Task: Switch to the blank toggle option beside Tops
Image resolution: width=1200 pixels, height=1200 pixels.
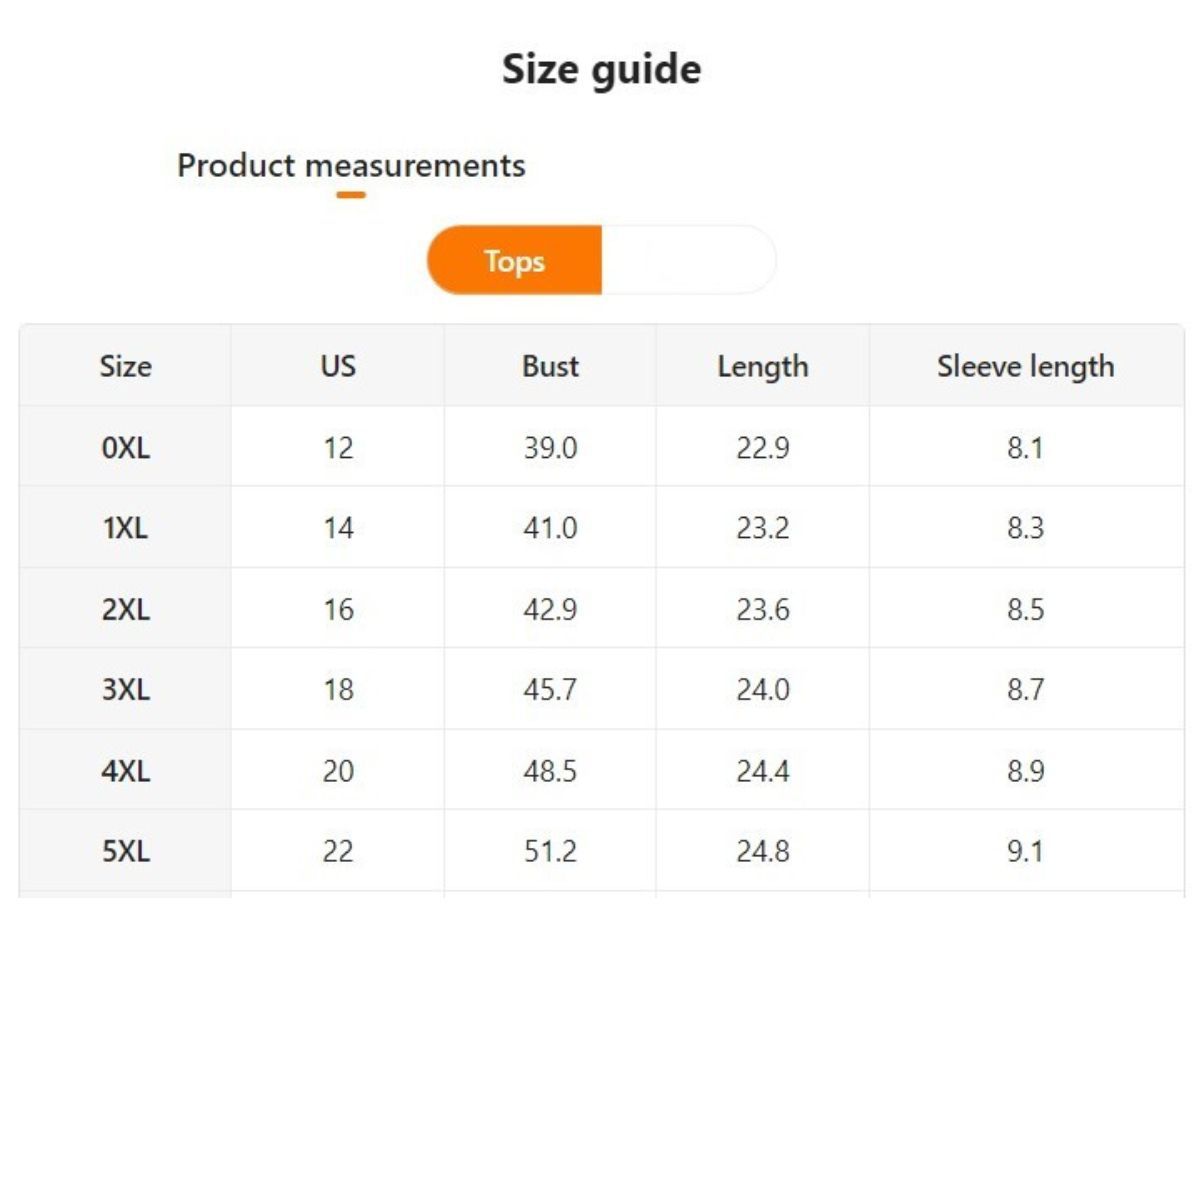Action: coord(688,261)
